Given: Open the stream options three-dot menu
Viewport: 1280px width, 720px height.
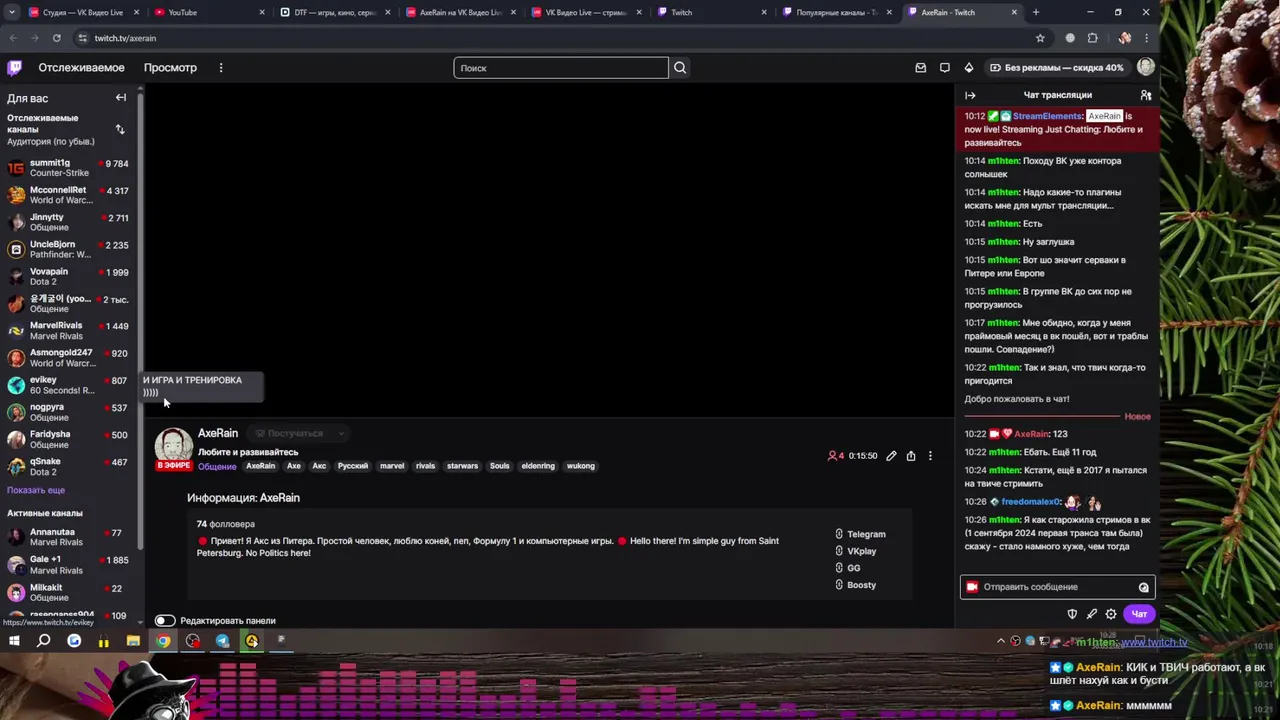Looking at the screenshot, I should pyautogui.click(x=930, y=456).
